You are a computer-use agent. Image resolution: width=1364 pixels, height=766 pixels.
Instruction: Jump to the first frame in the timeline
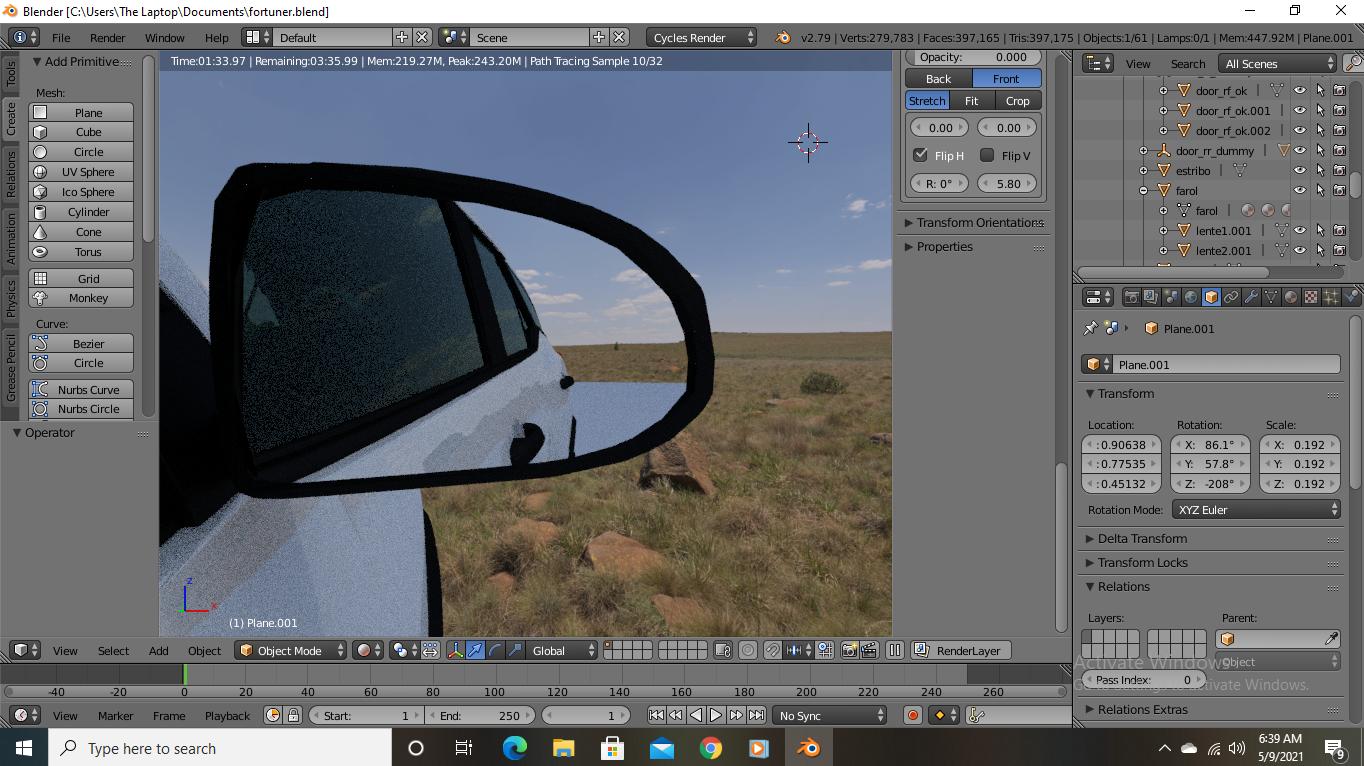click(x=656, y=714)
